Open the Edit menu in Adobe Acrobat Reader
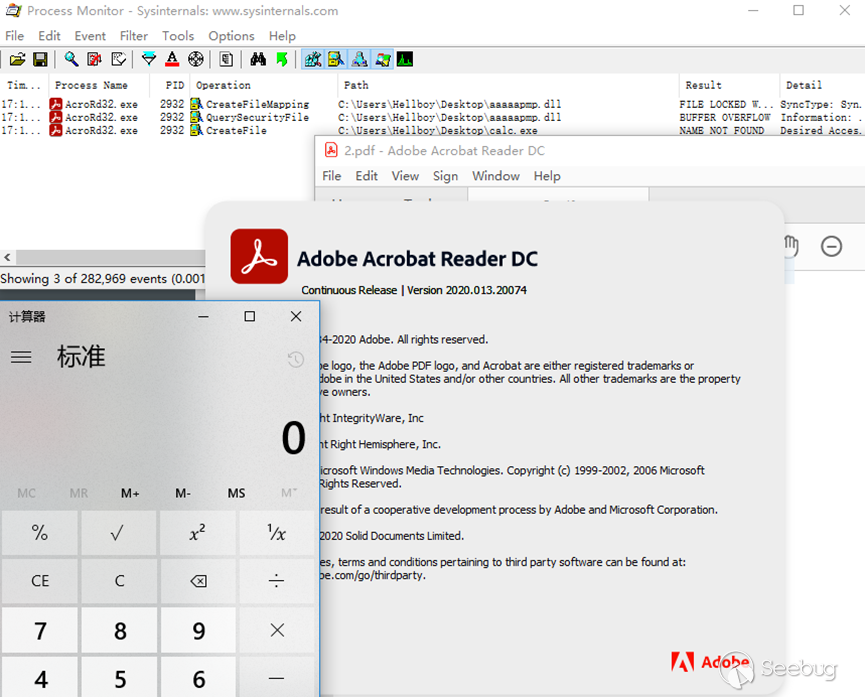Screen dimensions: 865x697 tap(366, 176)
